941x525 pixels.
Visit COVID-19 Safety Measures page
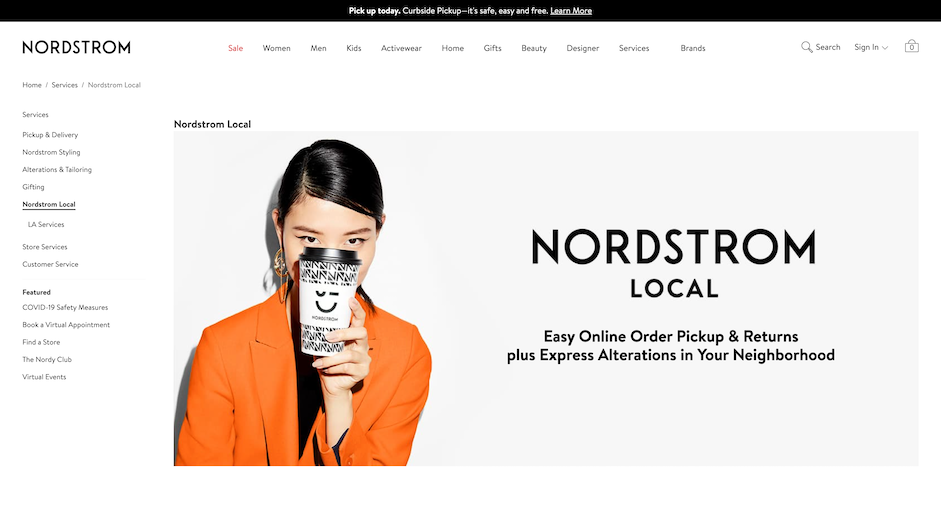tap(65, 307)
